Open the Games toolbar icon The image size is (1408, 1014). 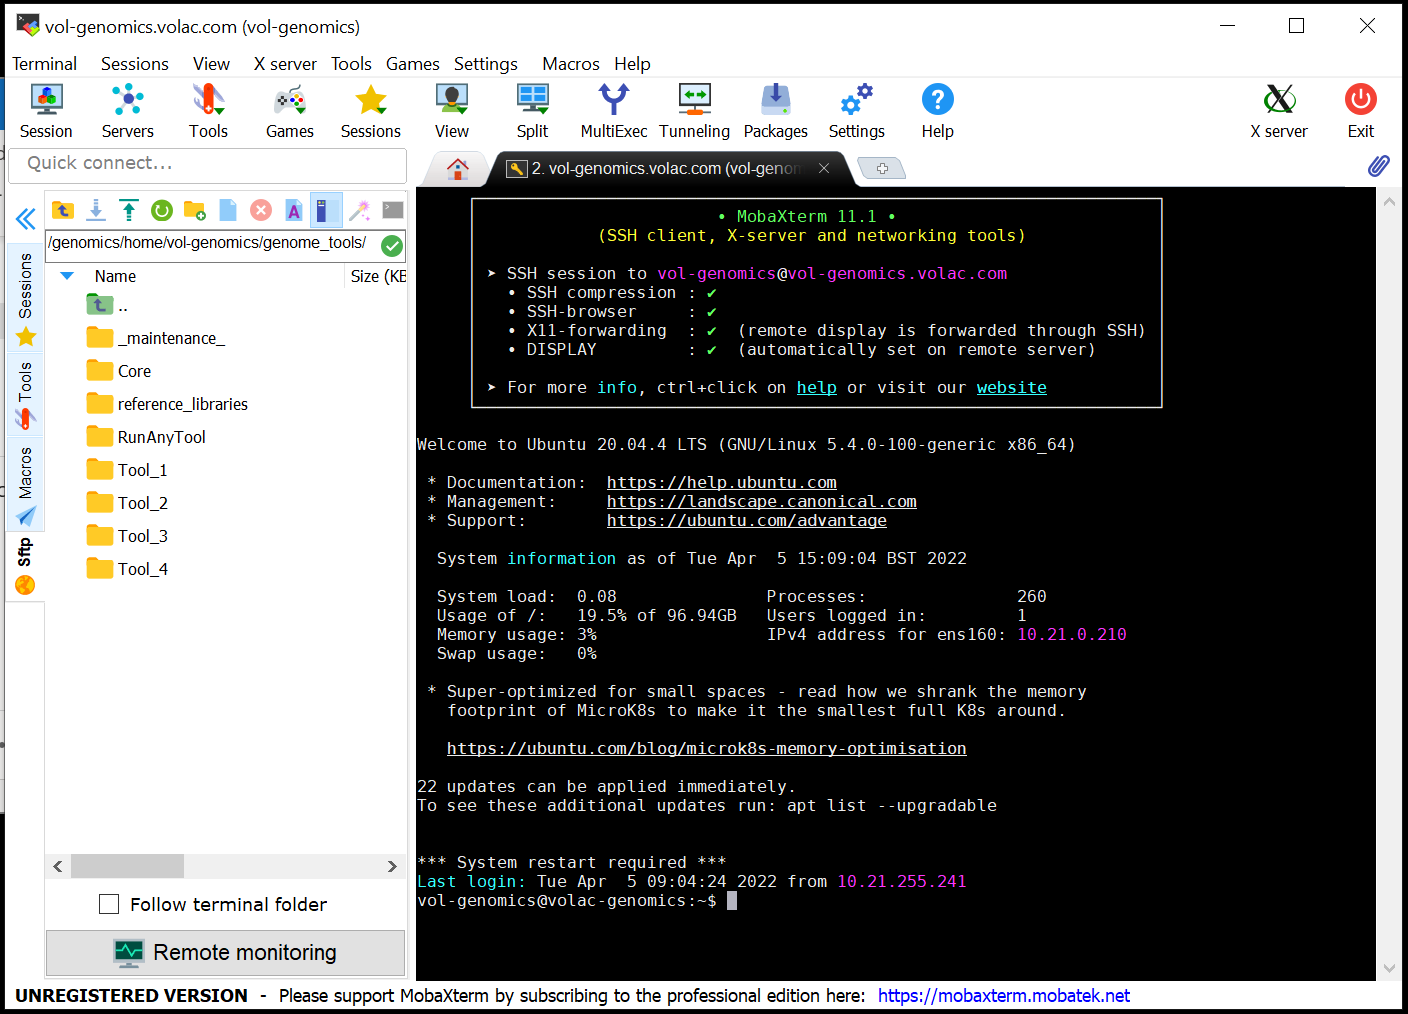click(x=290, y=111)
